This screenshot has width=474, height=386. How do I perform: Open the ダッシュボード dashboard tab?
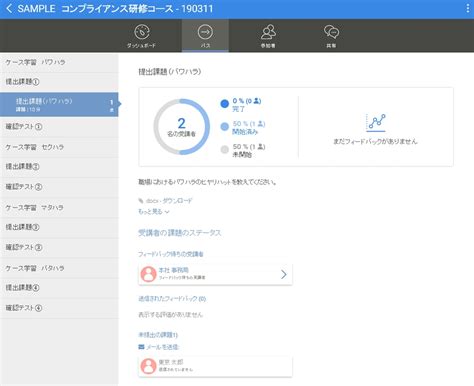point(142,36)
